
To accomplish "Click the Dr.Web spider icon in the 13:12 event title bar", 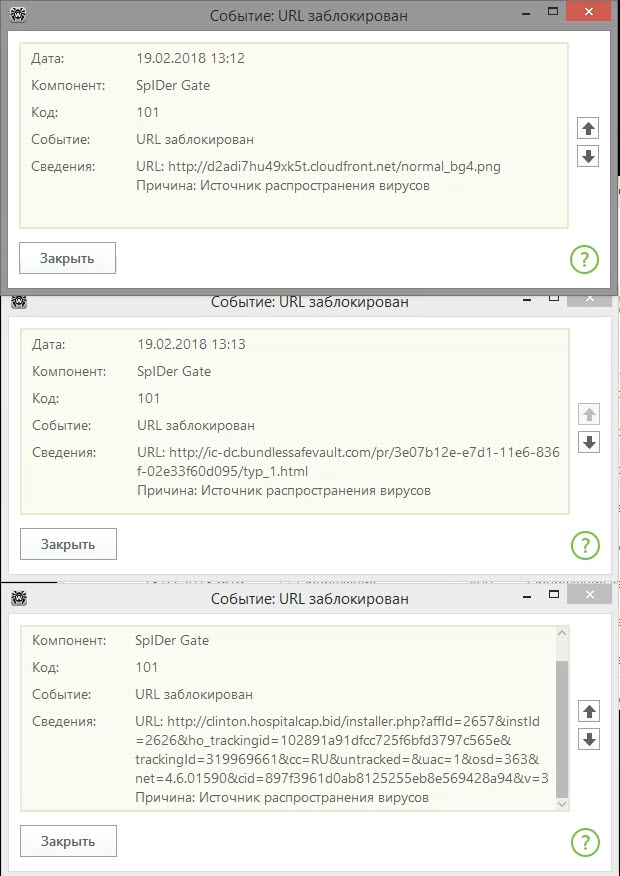I will pos(19,16).
